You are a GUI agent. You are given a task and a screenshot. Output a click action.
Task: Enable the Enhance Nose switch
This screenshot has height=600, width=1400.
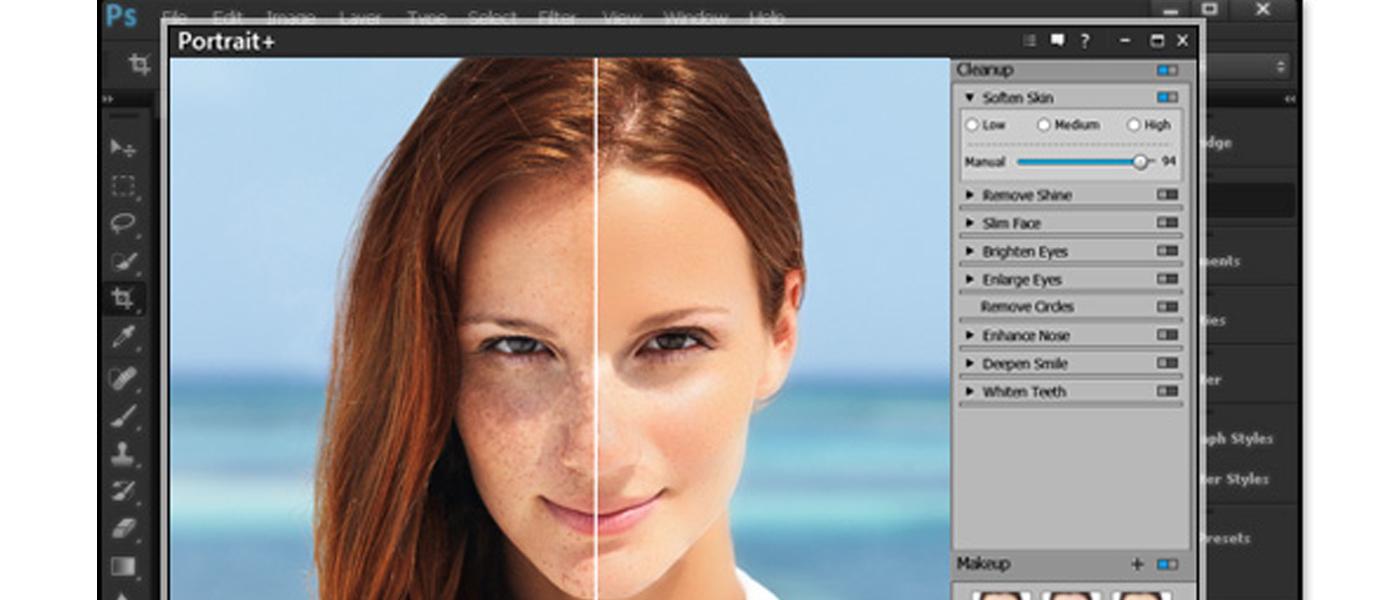click(1167, 335)
